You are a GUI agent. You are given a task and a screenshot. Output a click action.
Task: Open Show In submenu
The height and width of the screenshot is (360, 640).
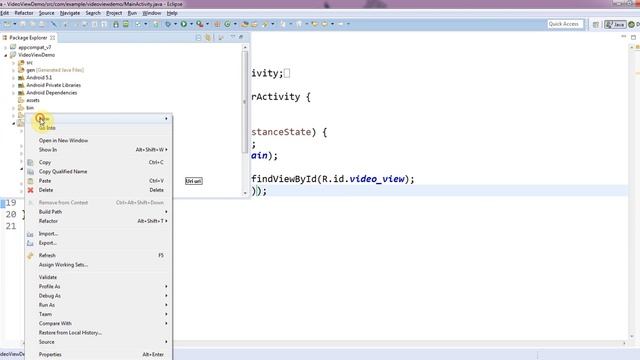pos(98,150)
